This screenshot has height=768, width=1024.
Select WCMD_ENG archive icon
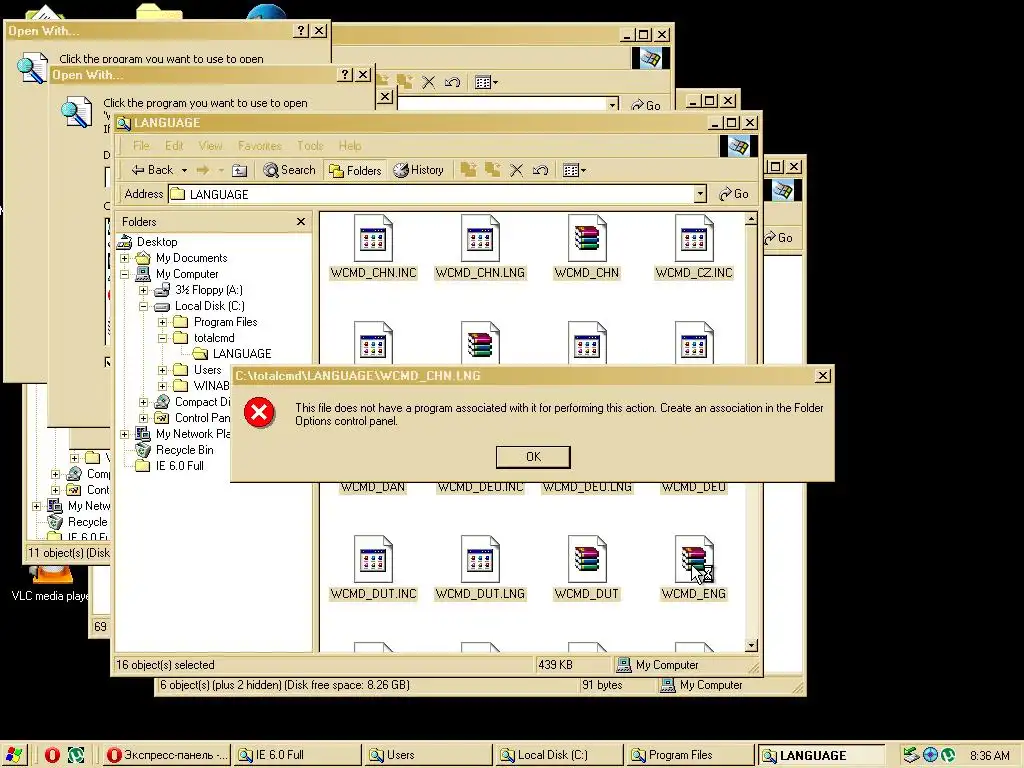click(694, 559)
